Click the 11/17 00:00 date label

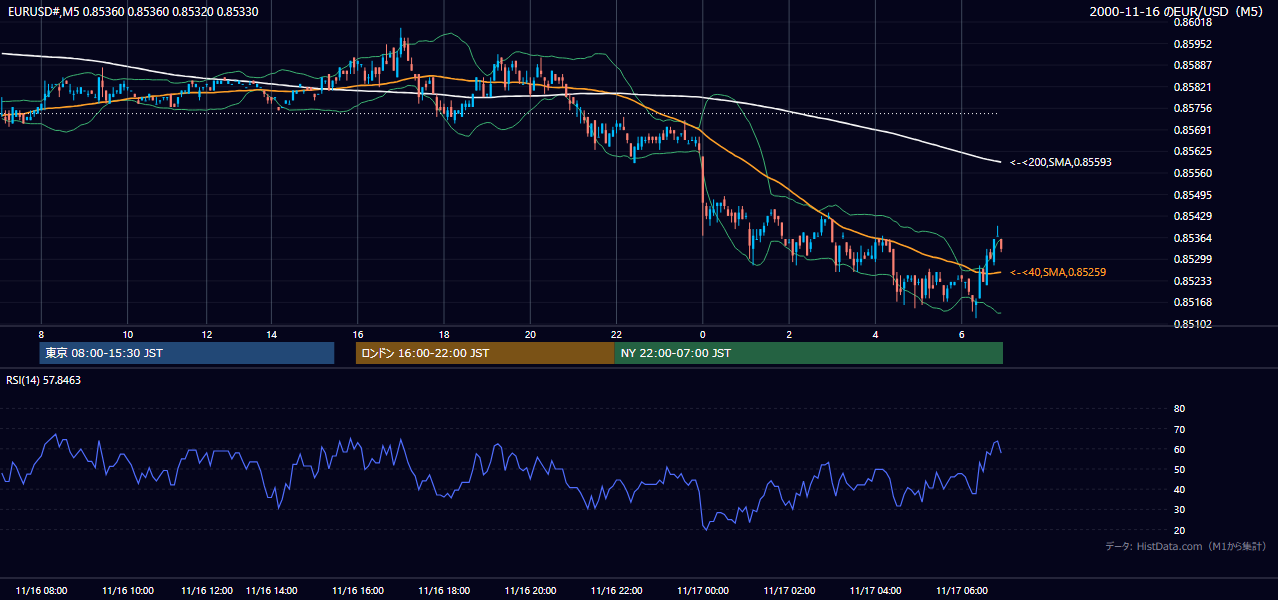pos(702,590)
